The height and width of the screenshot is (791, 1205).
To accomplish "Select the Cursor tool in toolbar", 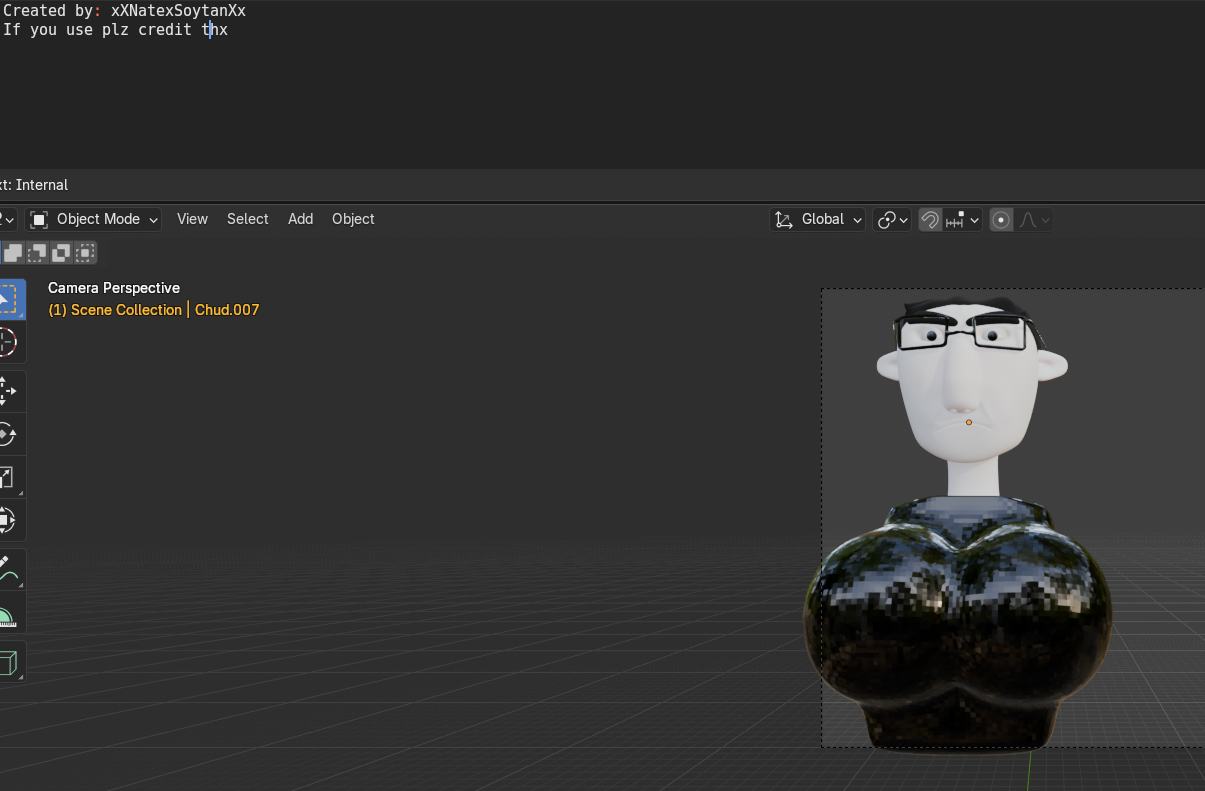I will (8, 342).
